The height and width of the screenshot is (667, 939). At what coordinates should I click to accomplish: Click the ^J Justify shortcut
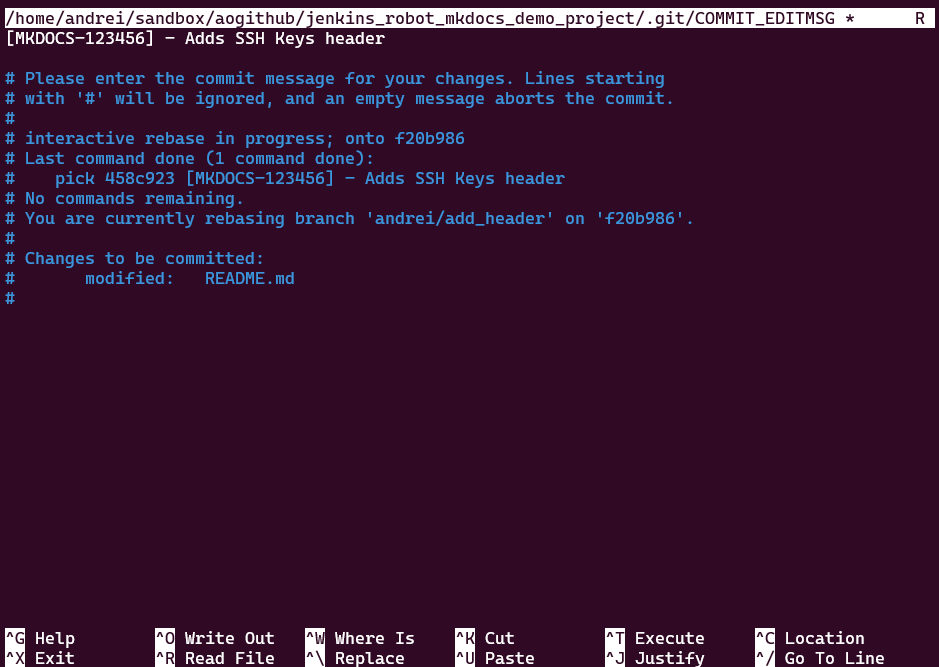click(655, 658)
